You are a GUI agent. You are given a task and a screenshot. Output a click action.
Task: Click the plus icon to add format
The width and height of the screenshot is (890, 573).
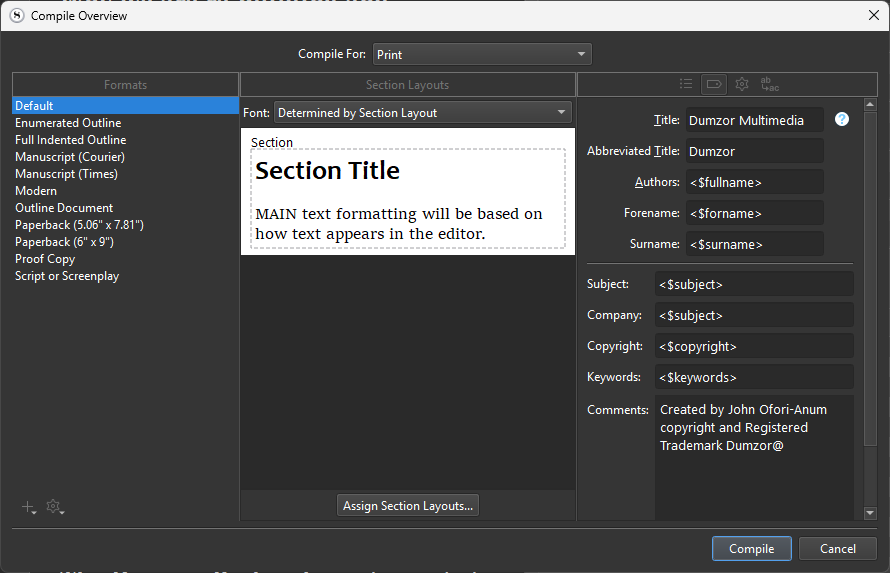click(29, 507)
